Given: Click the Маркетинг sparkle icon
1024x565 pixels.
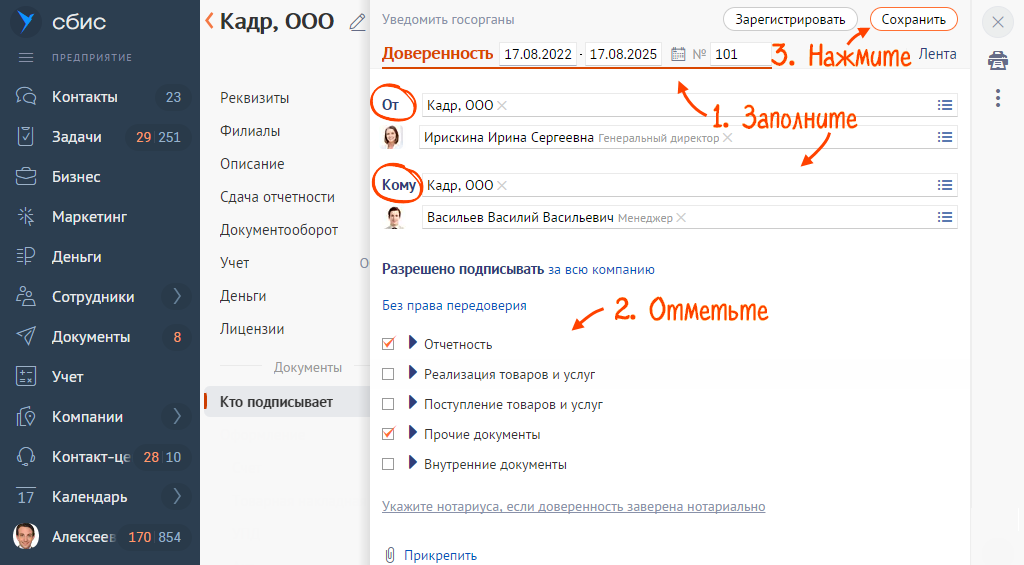Looking at the screenshot, I should tap(26, 216).
